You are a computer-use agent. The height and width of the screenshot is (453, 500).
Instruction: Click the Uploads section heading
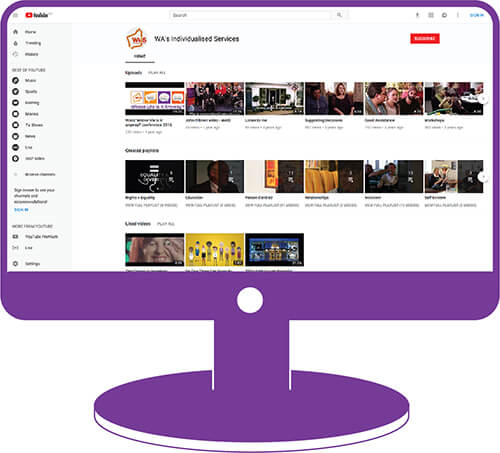click(134, 73)
